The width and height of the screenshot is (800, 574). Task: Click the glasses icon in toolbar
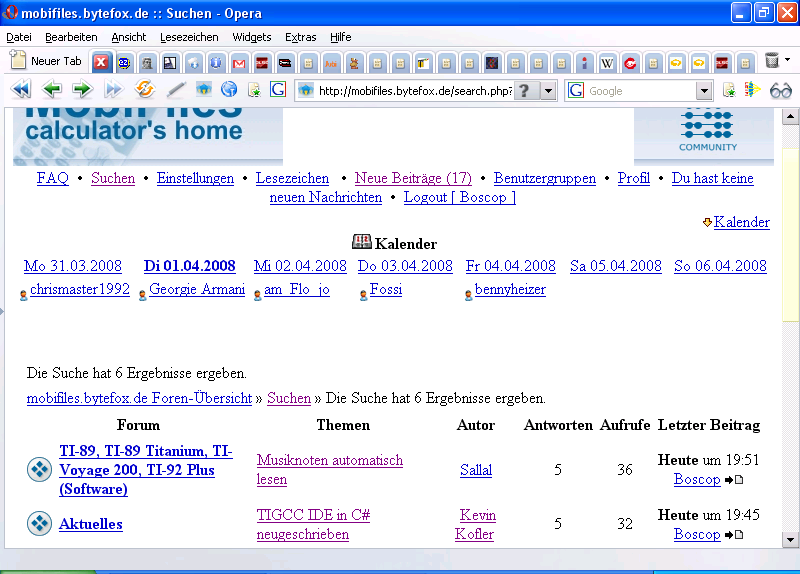pos(780,90)
